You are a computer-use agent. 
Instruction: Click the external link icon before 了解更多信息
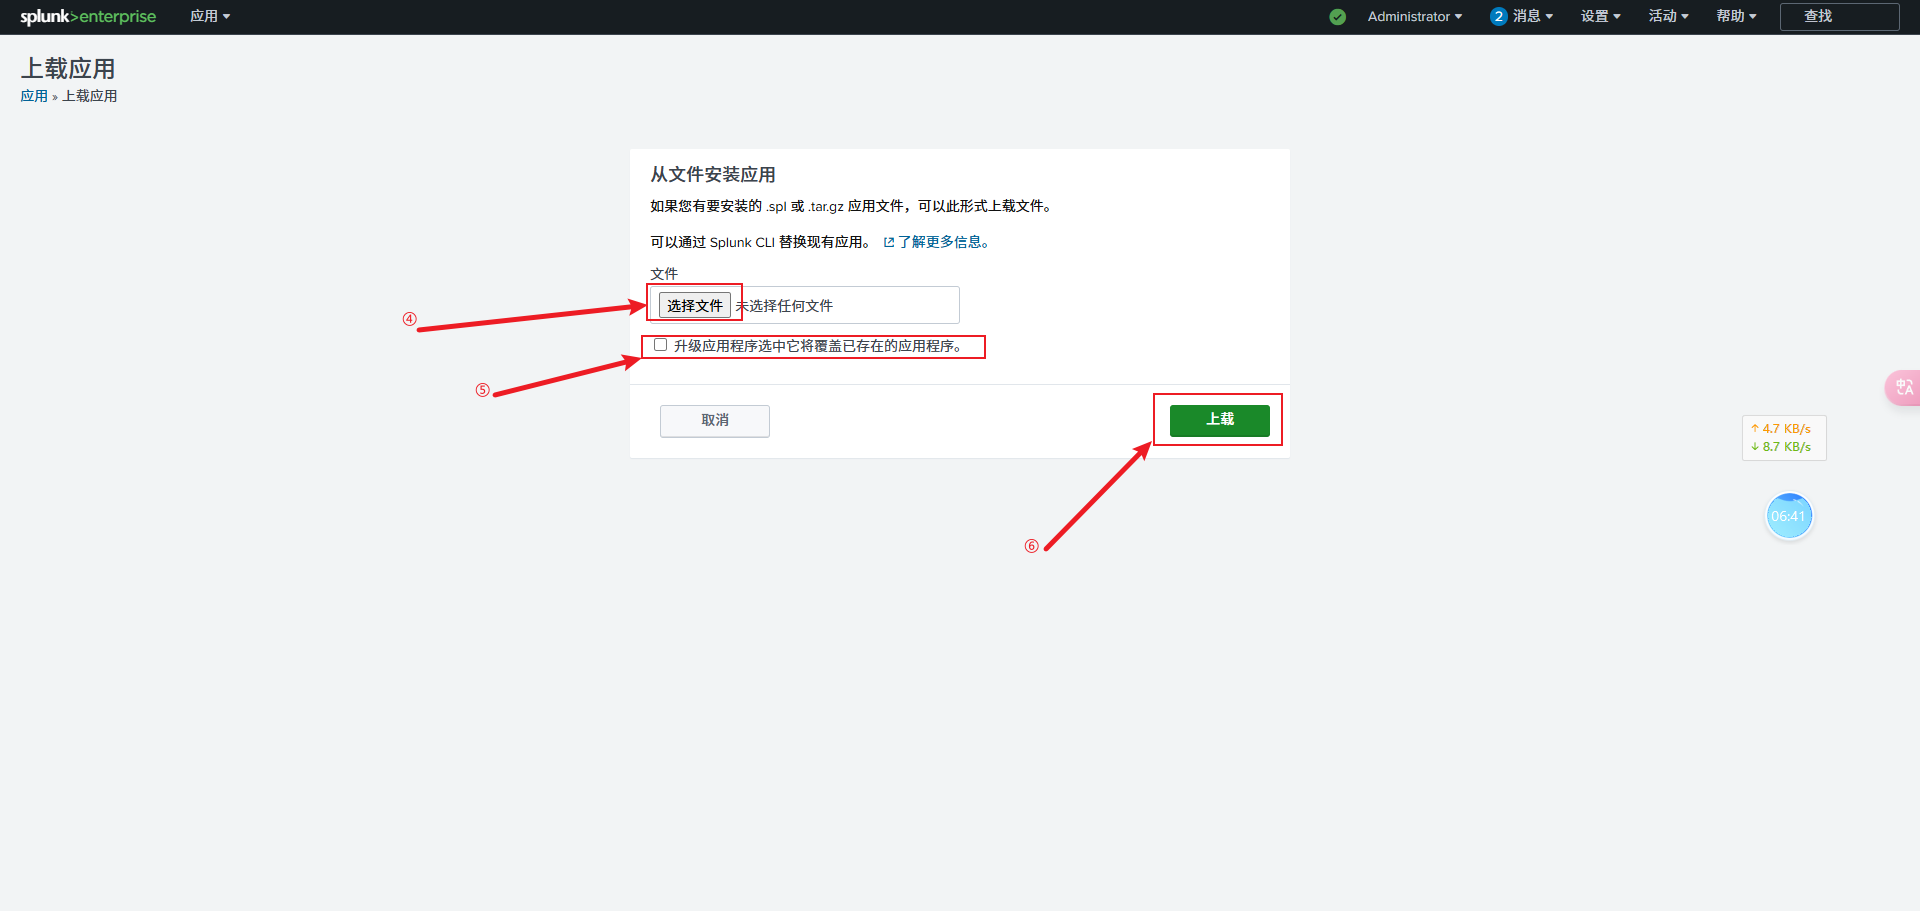[888, 242]
